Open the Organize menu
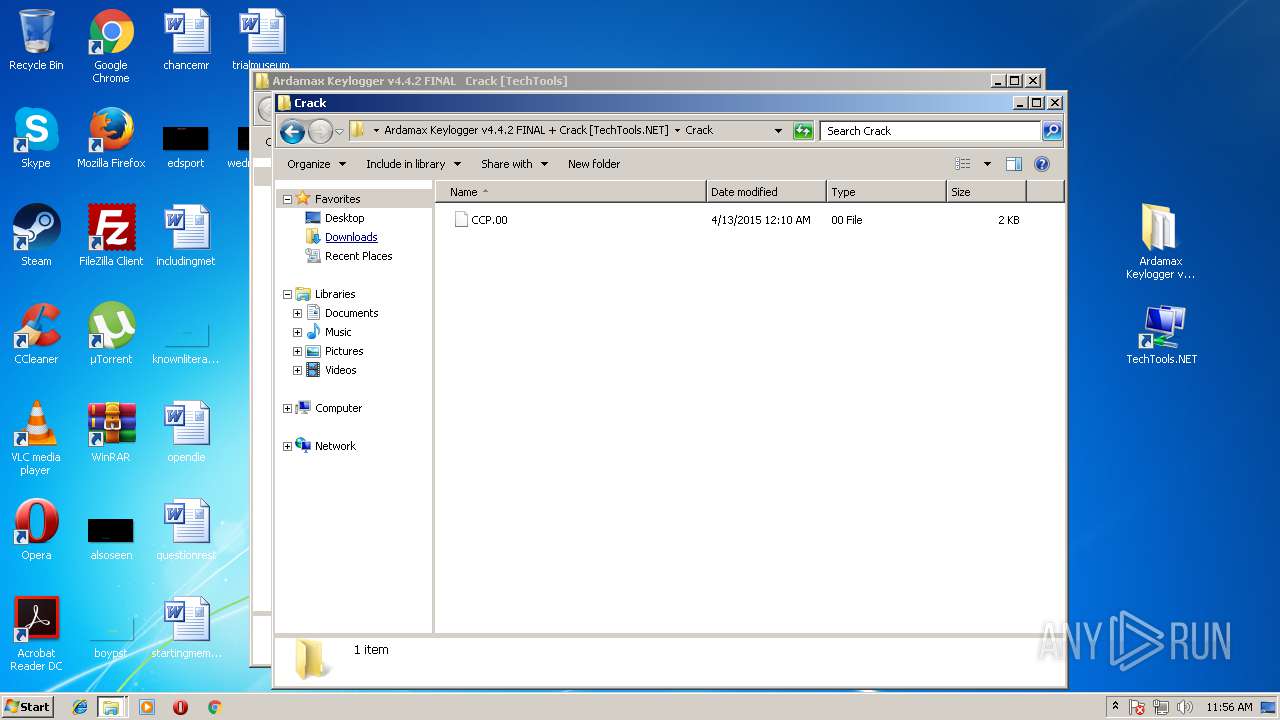 click(316, 164)
